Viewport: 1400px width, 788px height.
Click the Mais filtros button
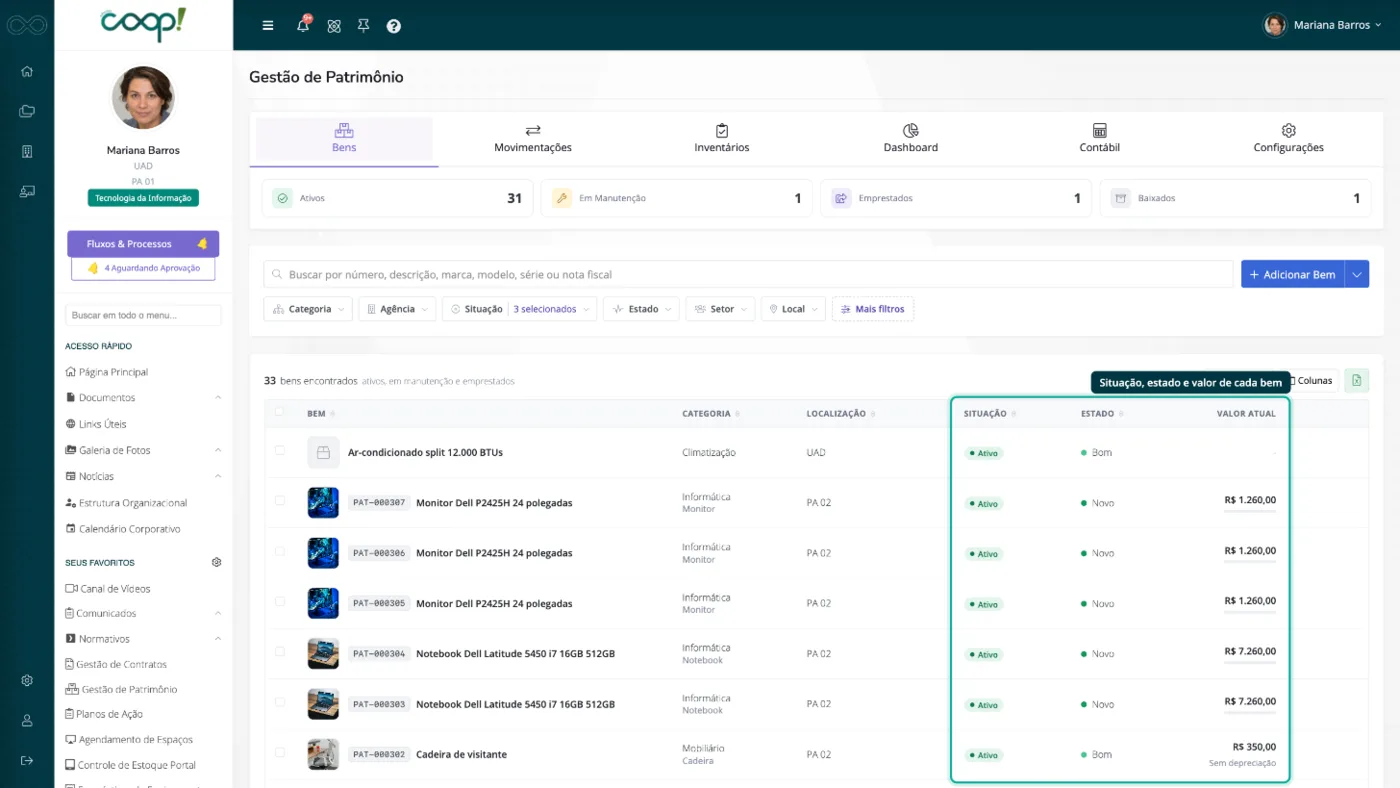873,309
